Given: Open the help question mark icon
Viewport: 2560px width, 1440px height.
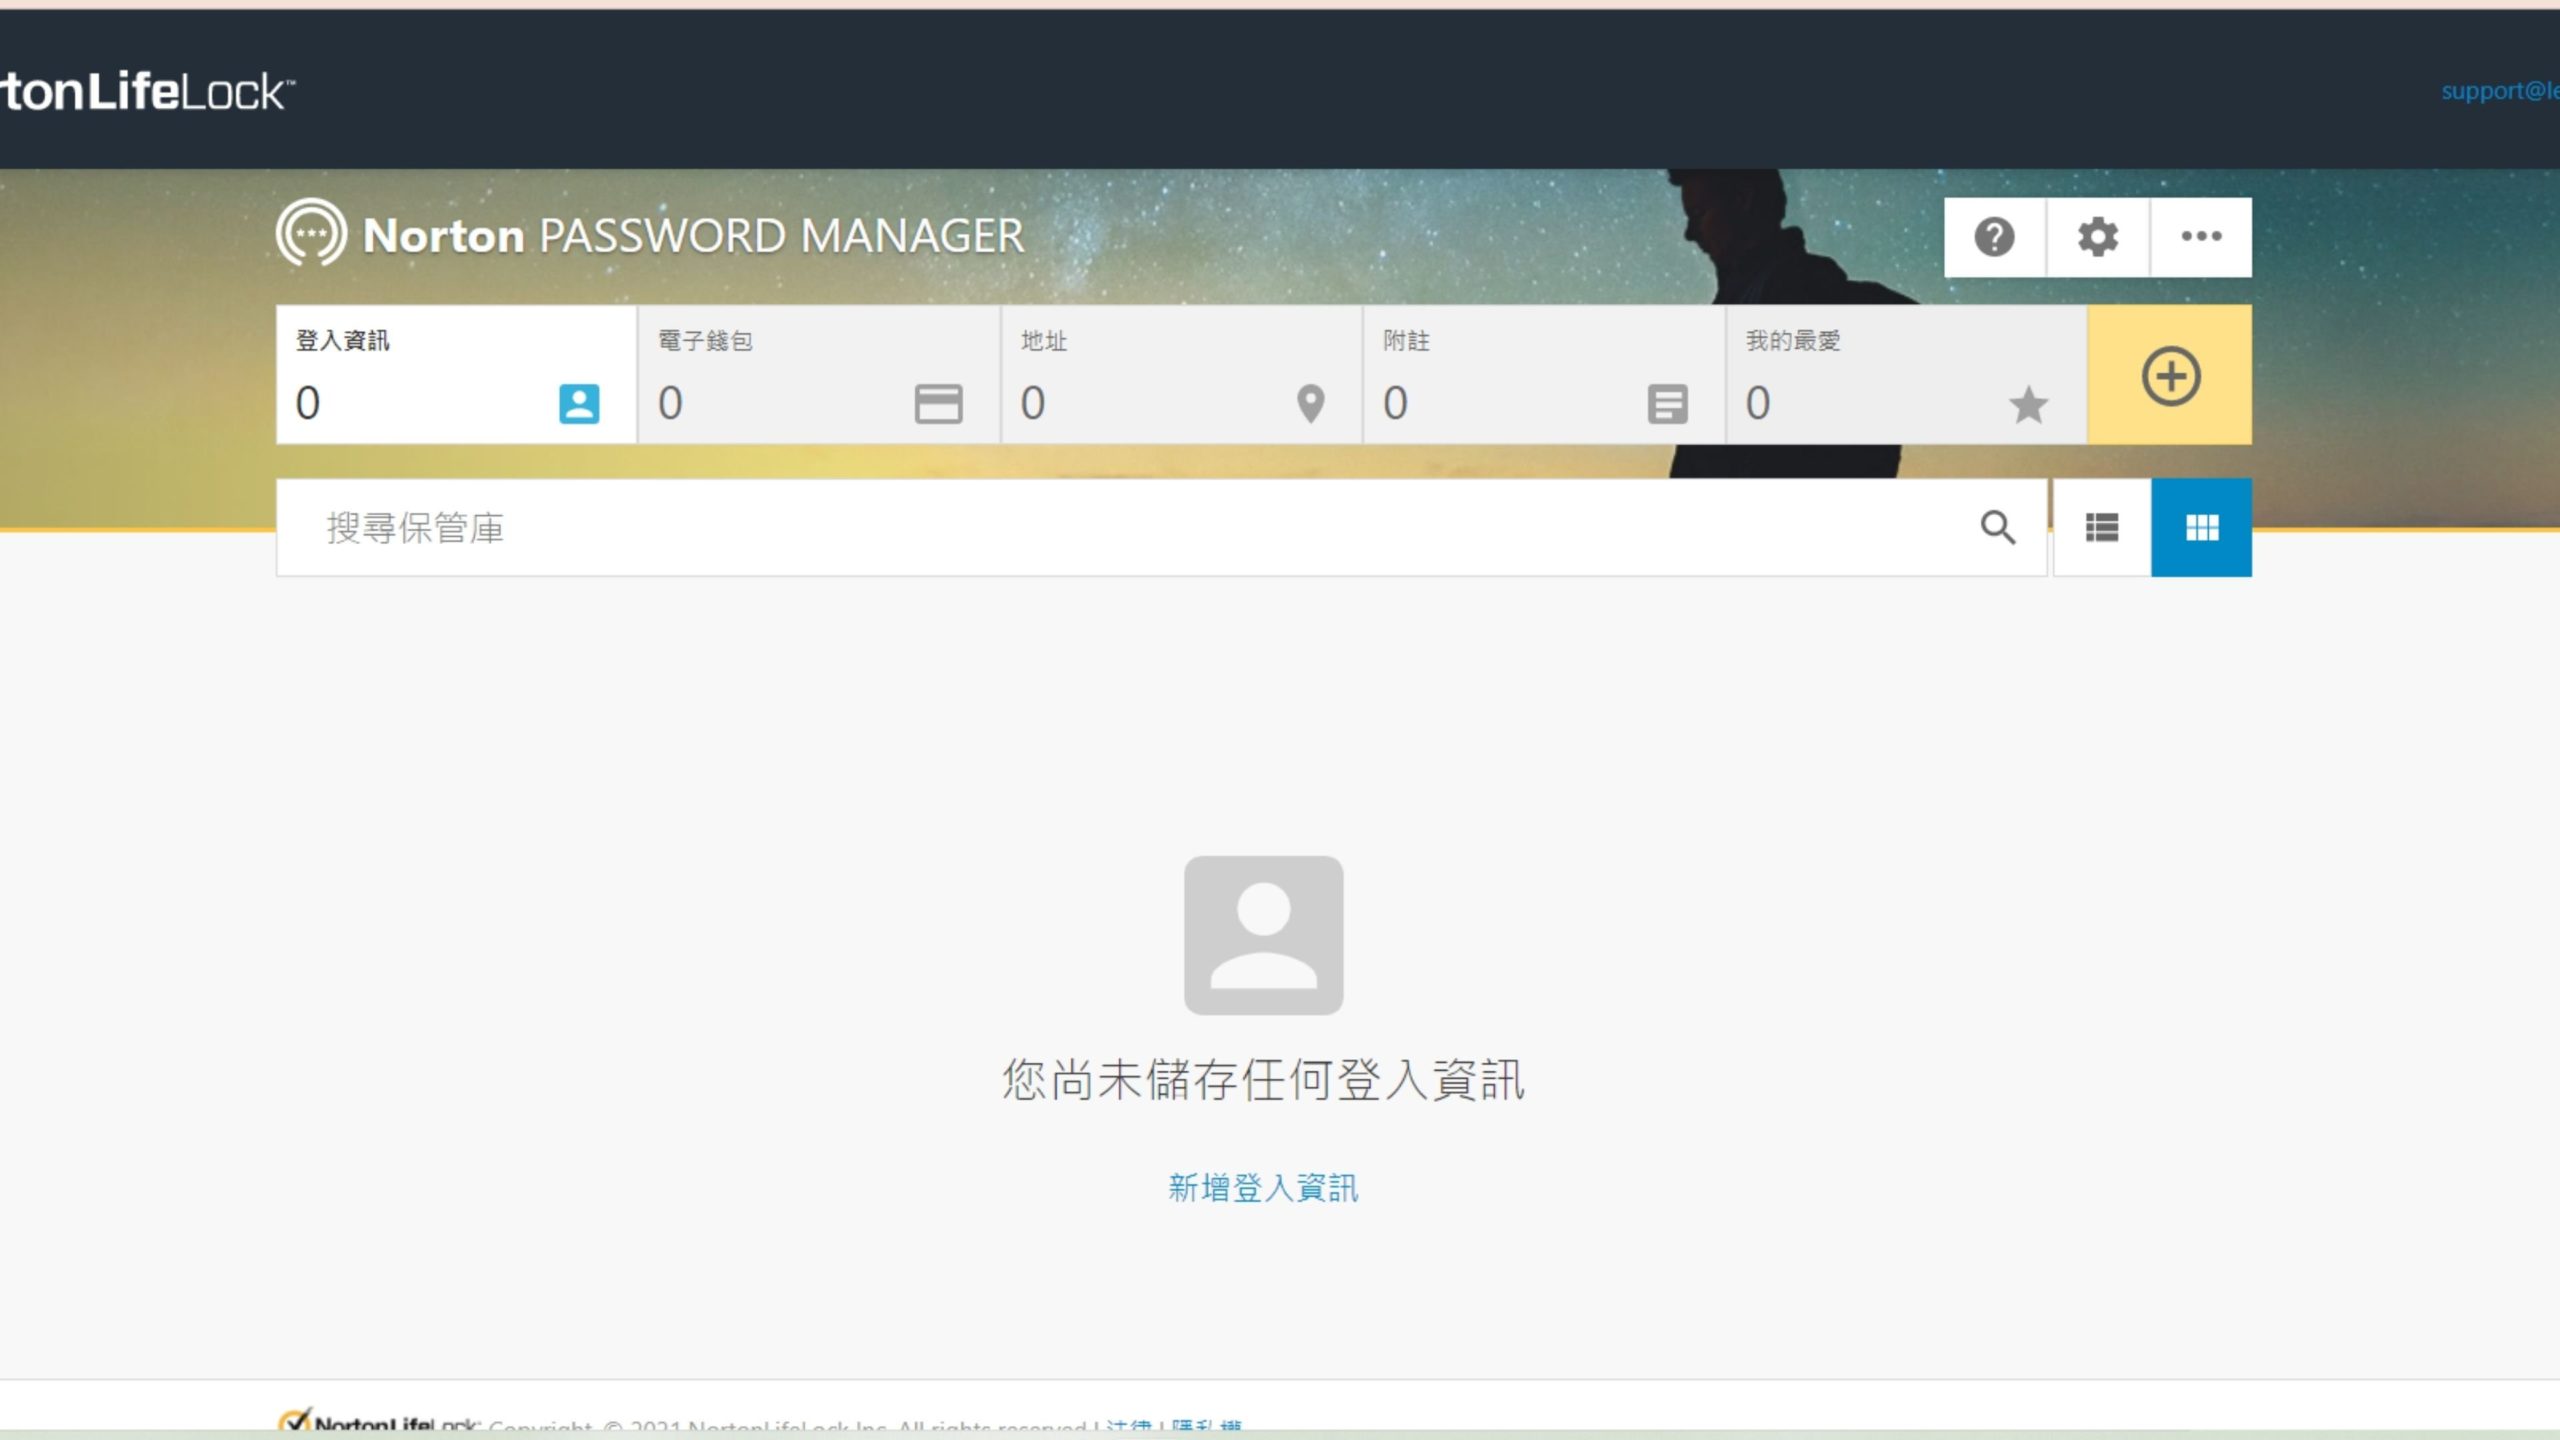Looking at the screenshot, I should pyautogui.click(x=1994, y=237).
